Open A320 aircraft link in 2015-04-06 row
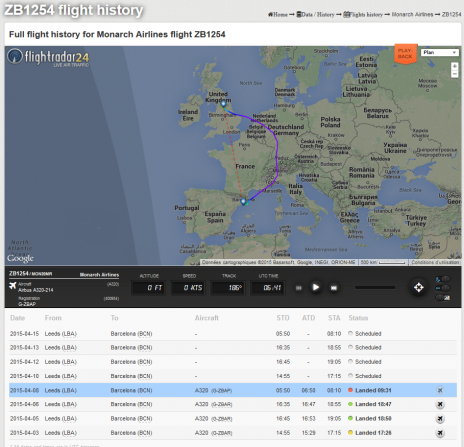Viewport: 464px width, 447px height. pos(213,404)
